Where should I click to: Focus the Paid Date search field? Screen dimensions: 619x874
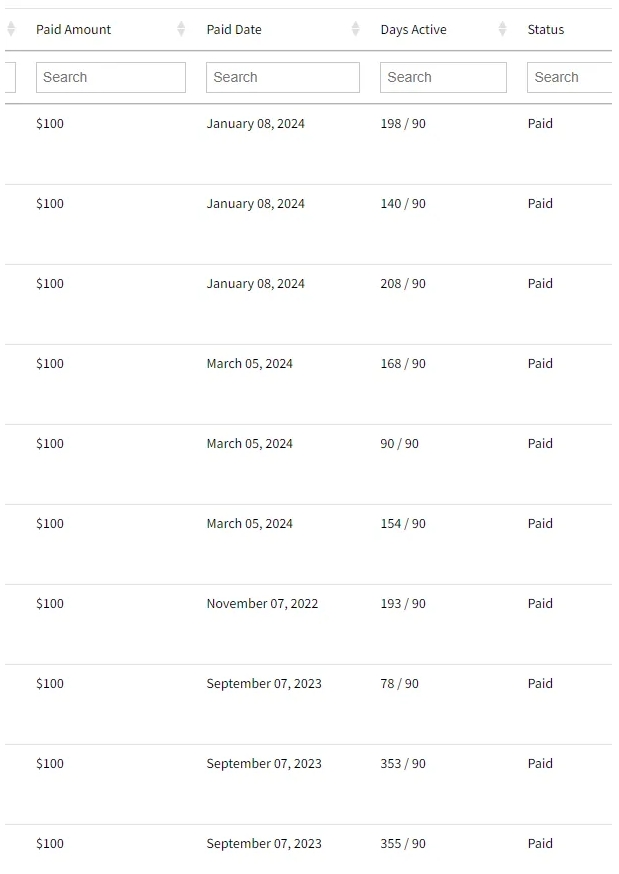click(282, 77)
